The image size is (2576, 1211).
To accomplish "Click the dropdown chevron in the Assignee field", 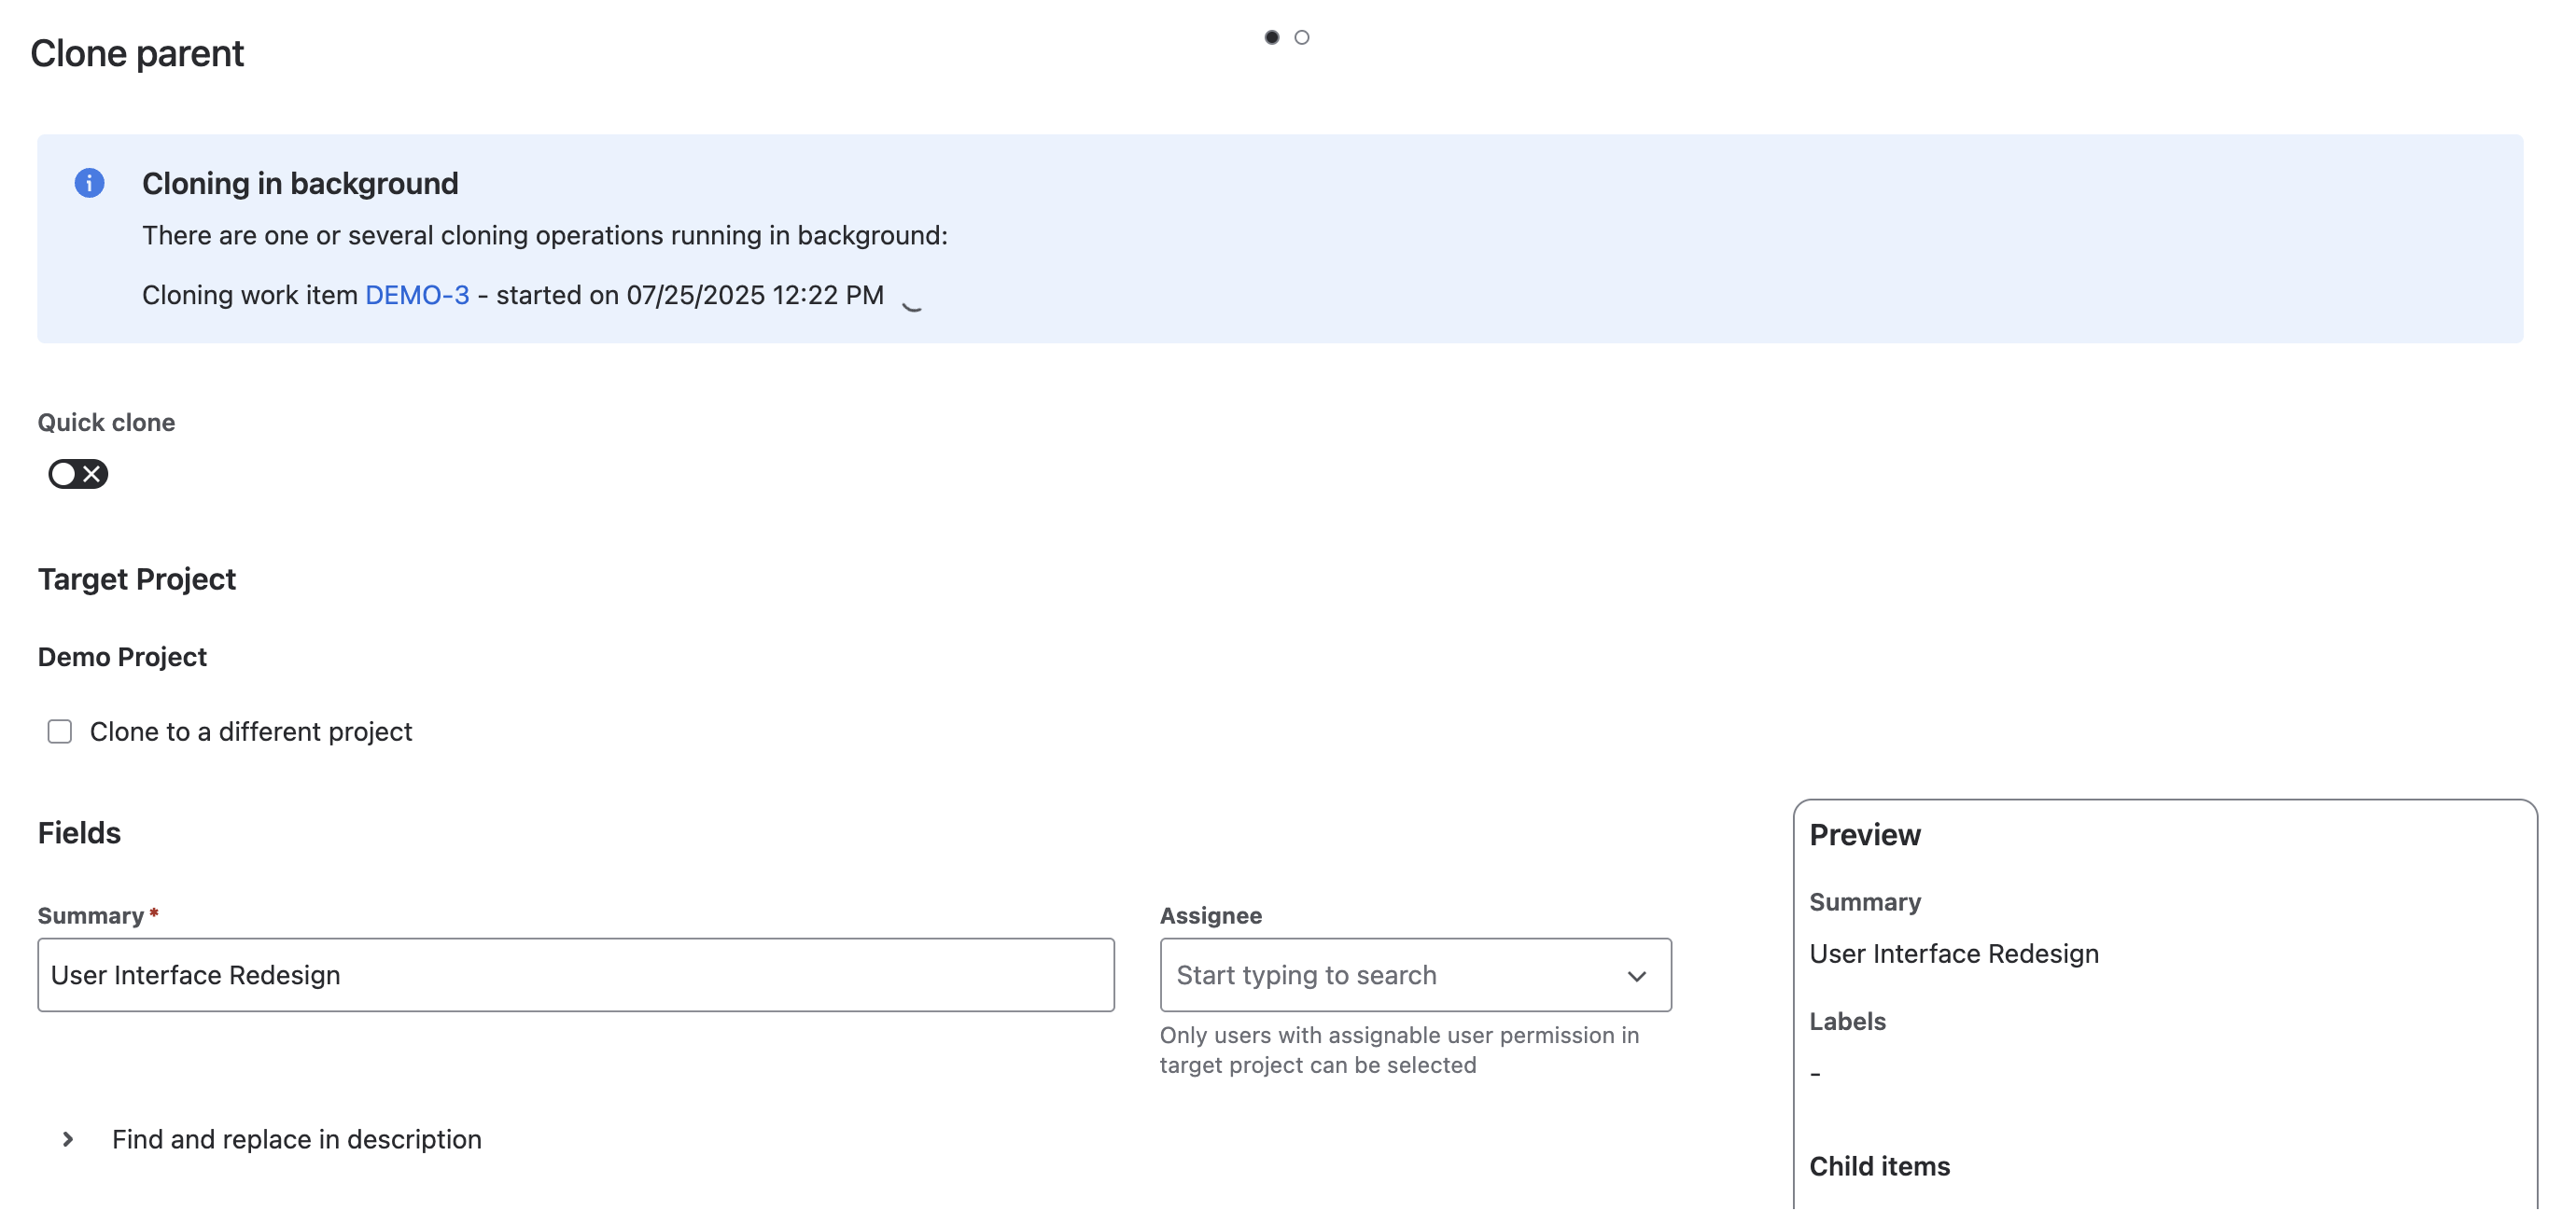I will tap(1637, 975).
